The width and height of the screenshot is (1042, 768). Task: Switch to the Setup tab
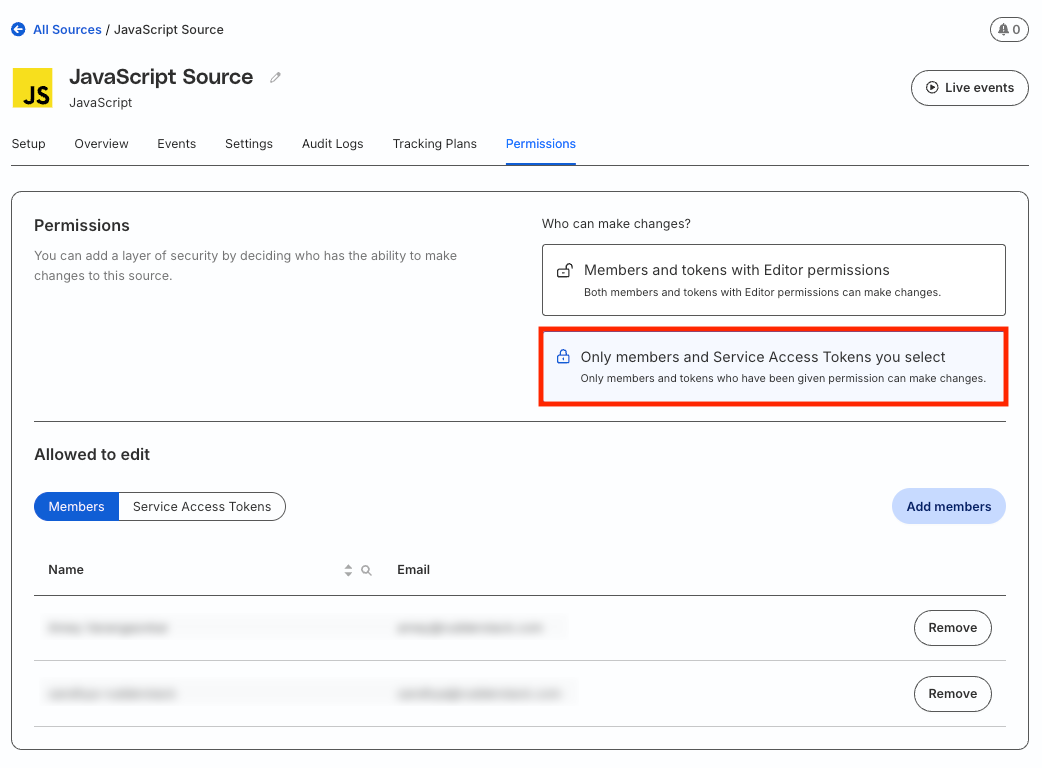29,144
